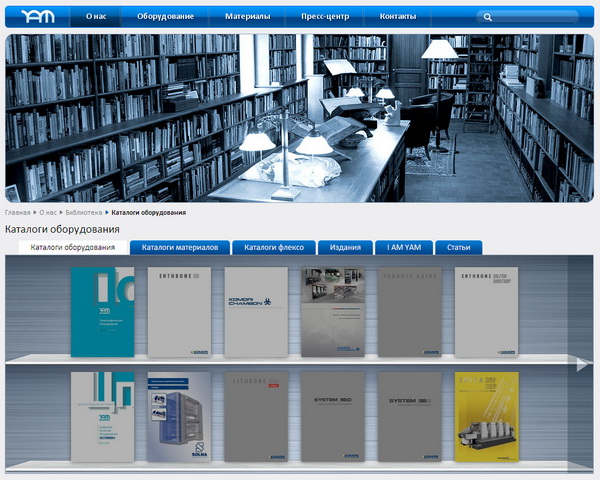
Task: Click the right arrow on the bookshelf
Action: 582,364
